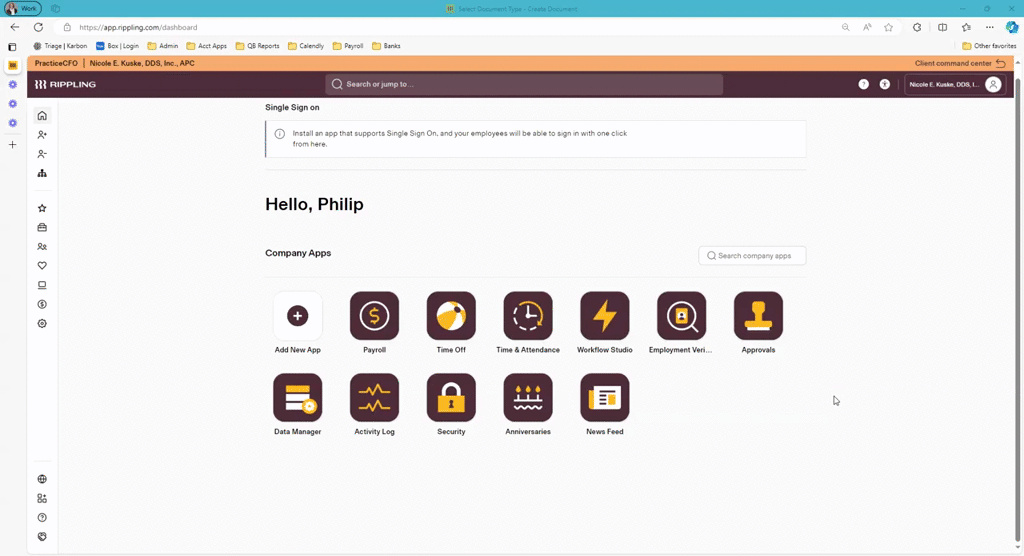Focus the Search or jump to bar
1024x556 pixels.
tap(524, 84)
